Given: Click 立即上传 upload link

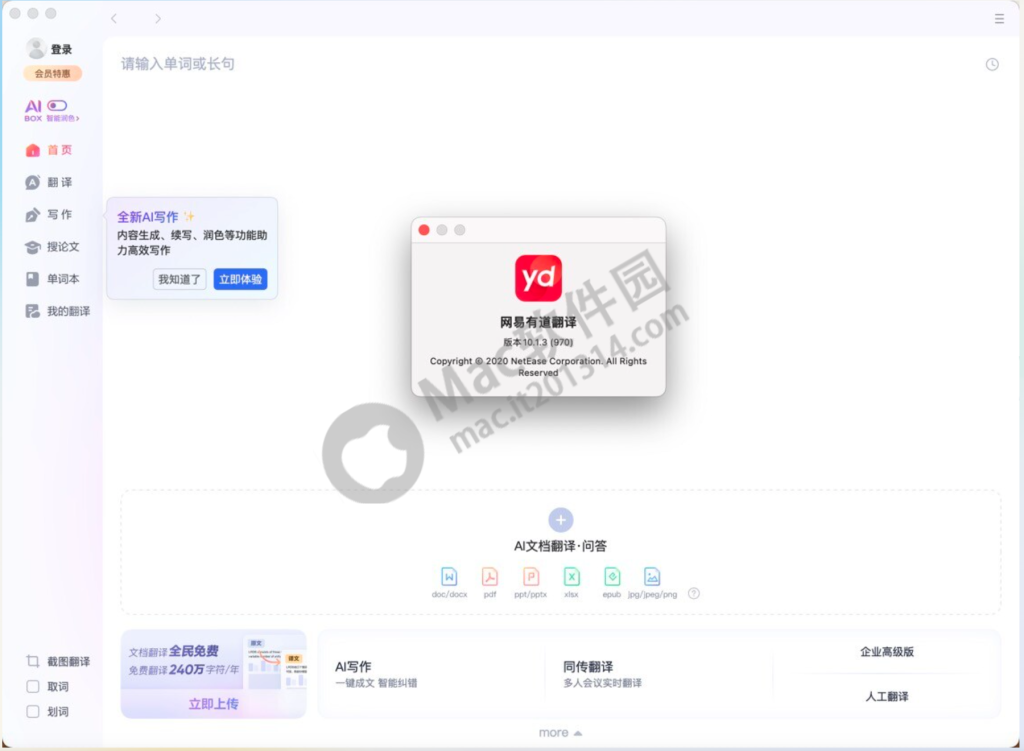Looking at the screenshot, I should pyautogui.click(x=214, y=704).
